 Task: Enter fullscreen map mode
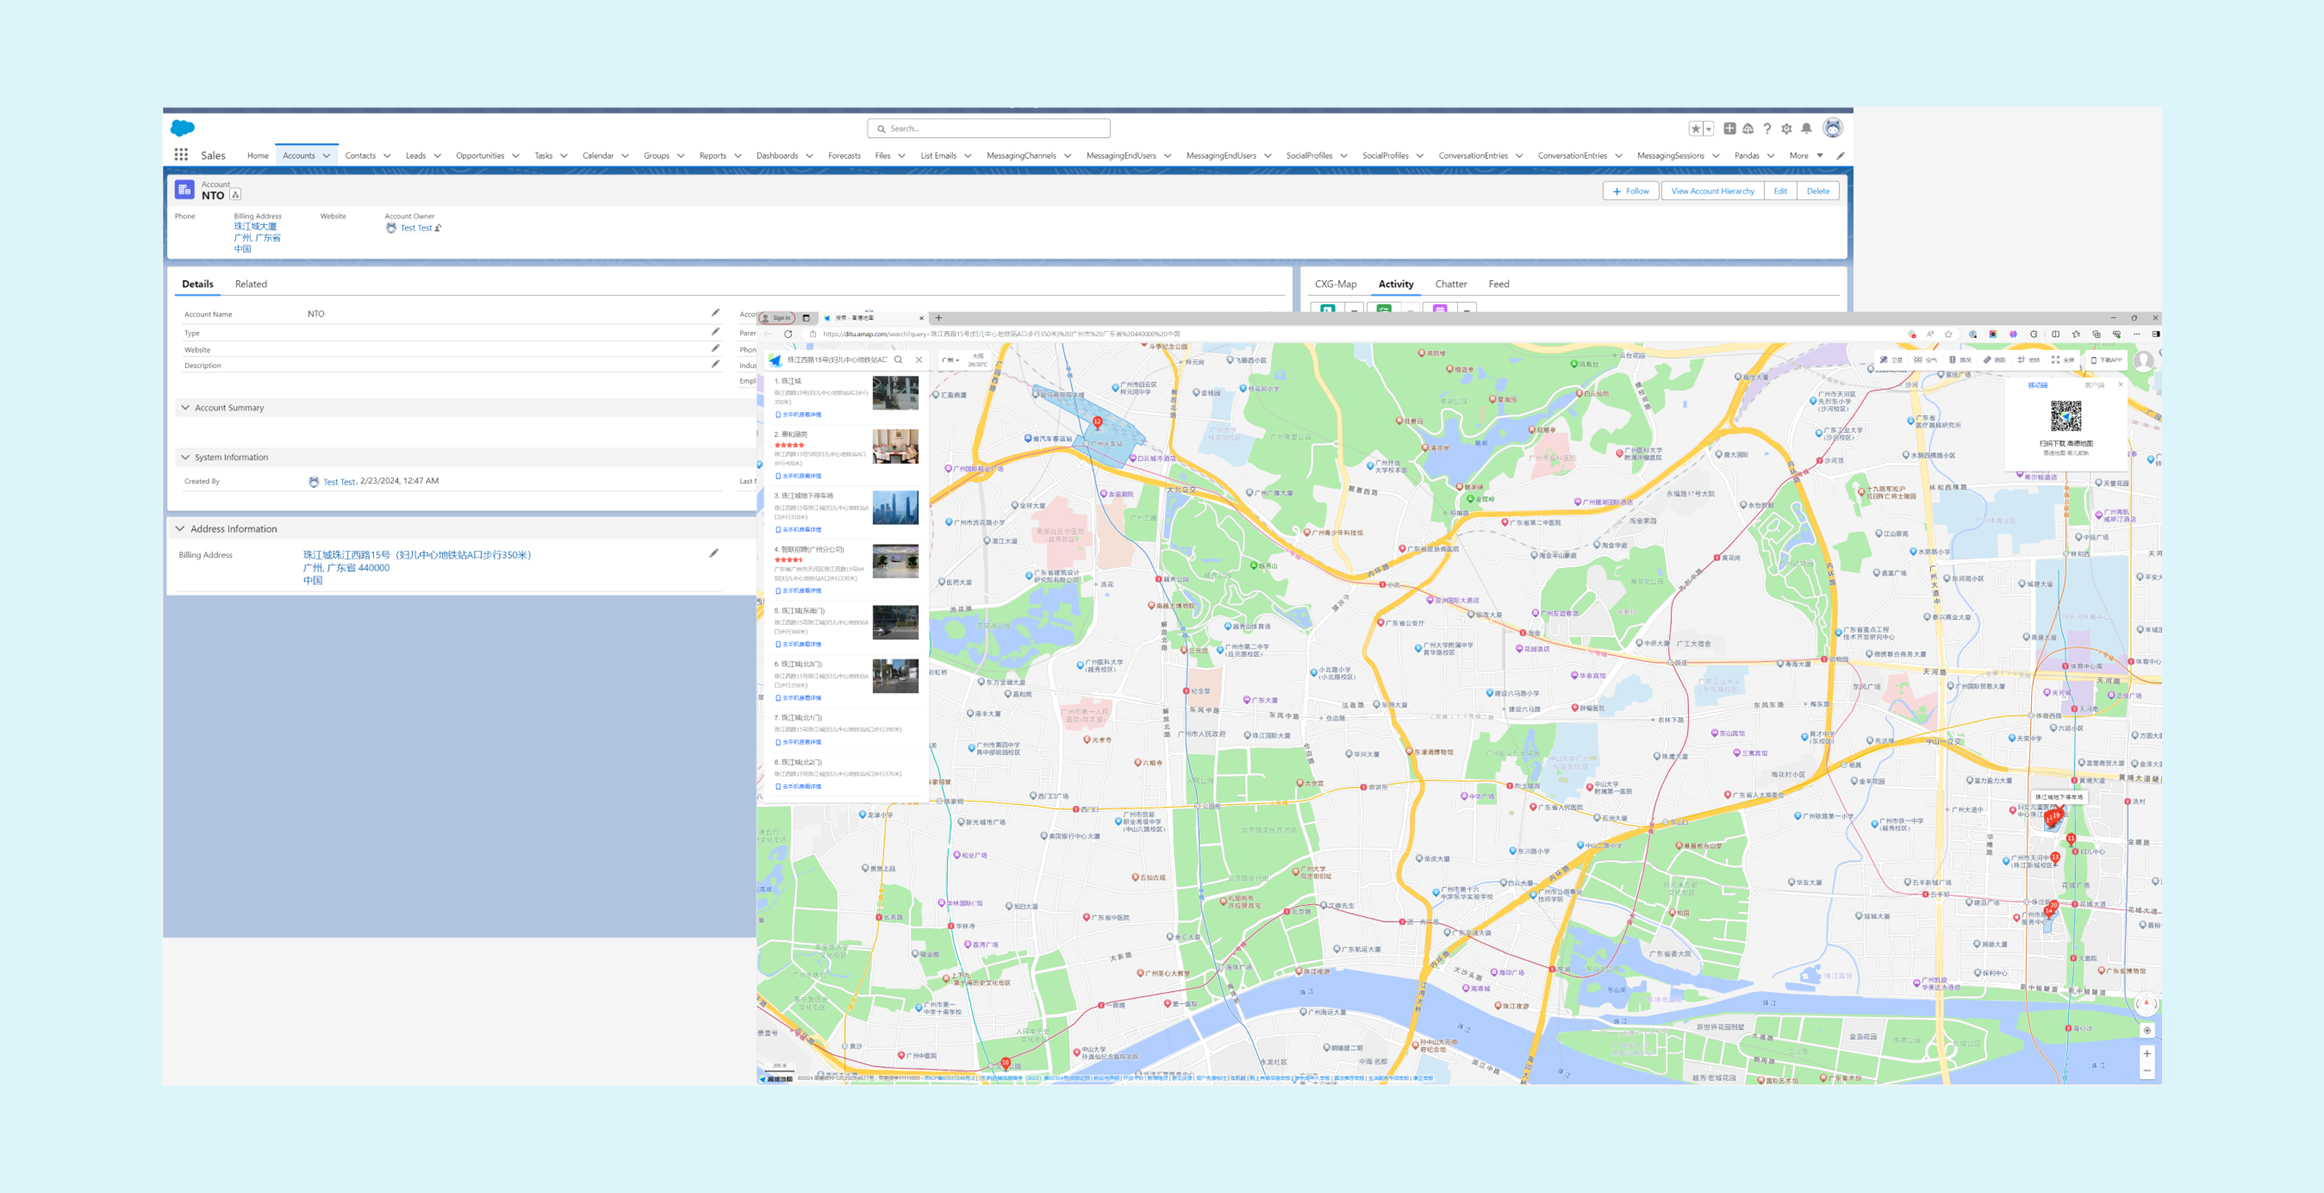click(x=2063, y=360)
